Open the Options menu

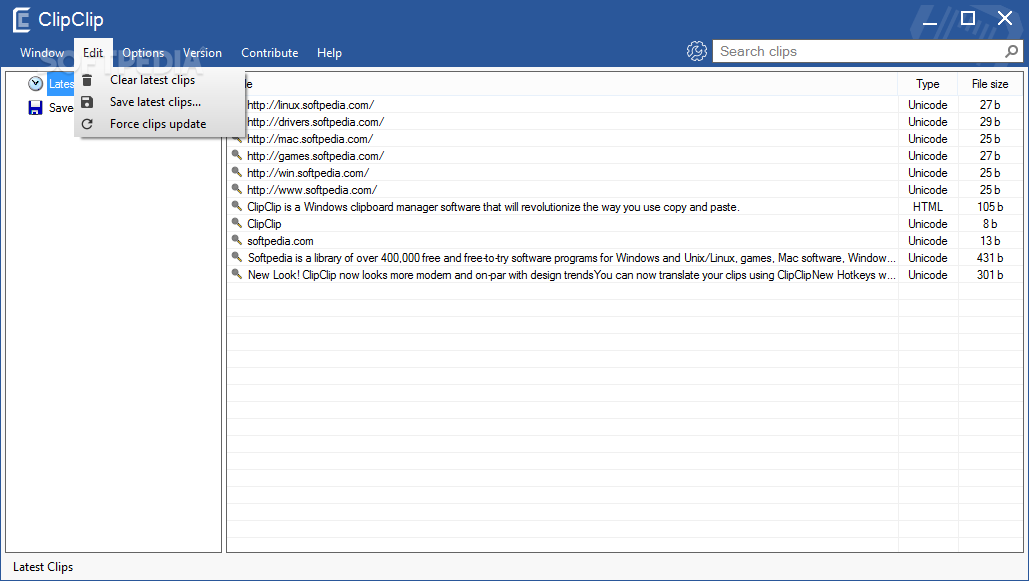(143, 53)
